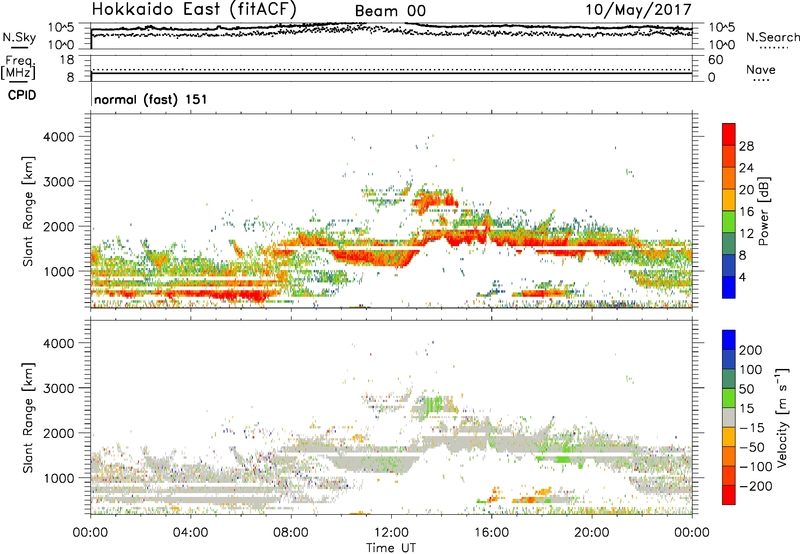Click the orange negative-velocity echo near 17:30 UT at 600 km
This screenshot has height=554, width=800.
[x=533, y=496]
